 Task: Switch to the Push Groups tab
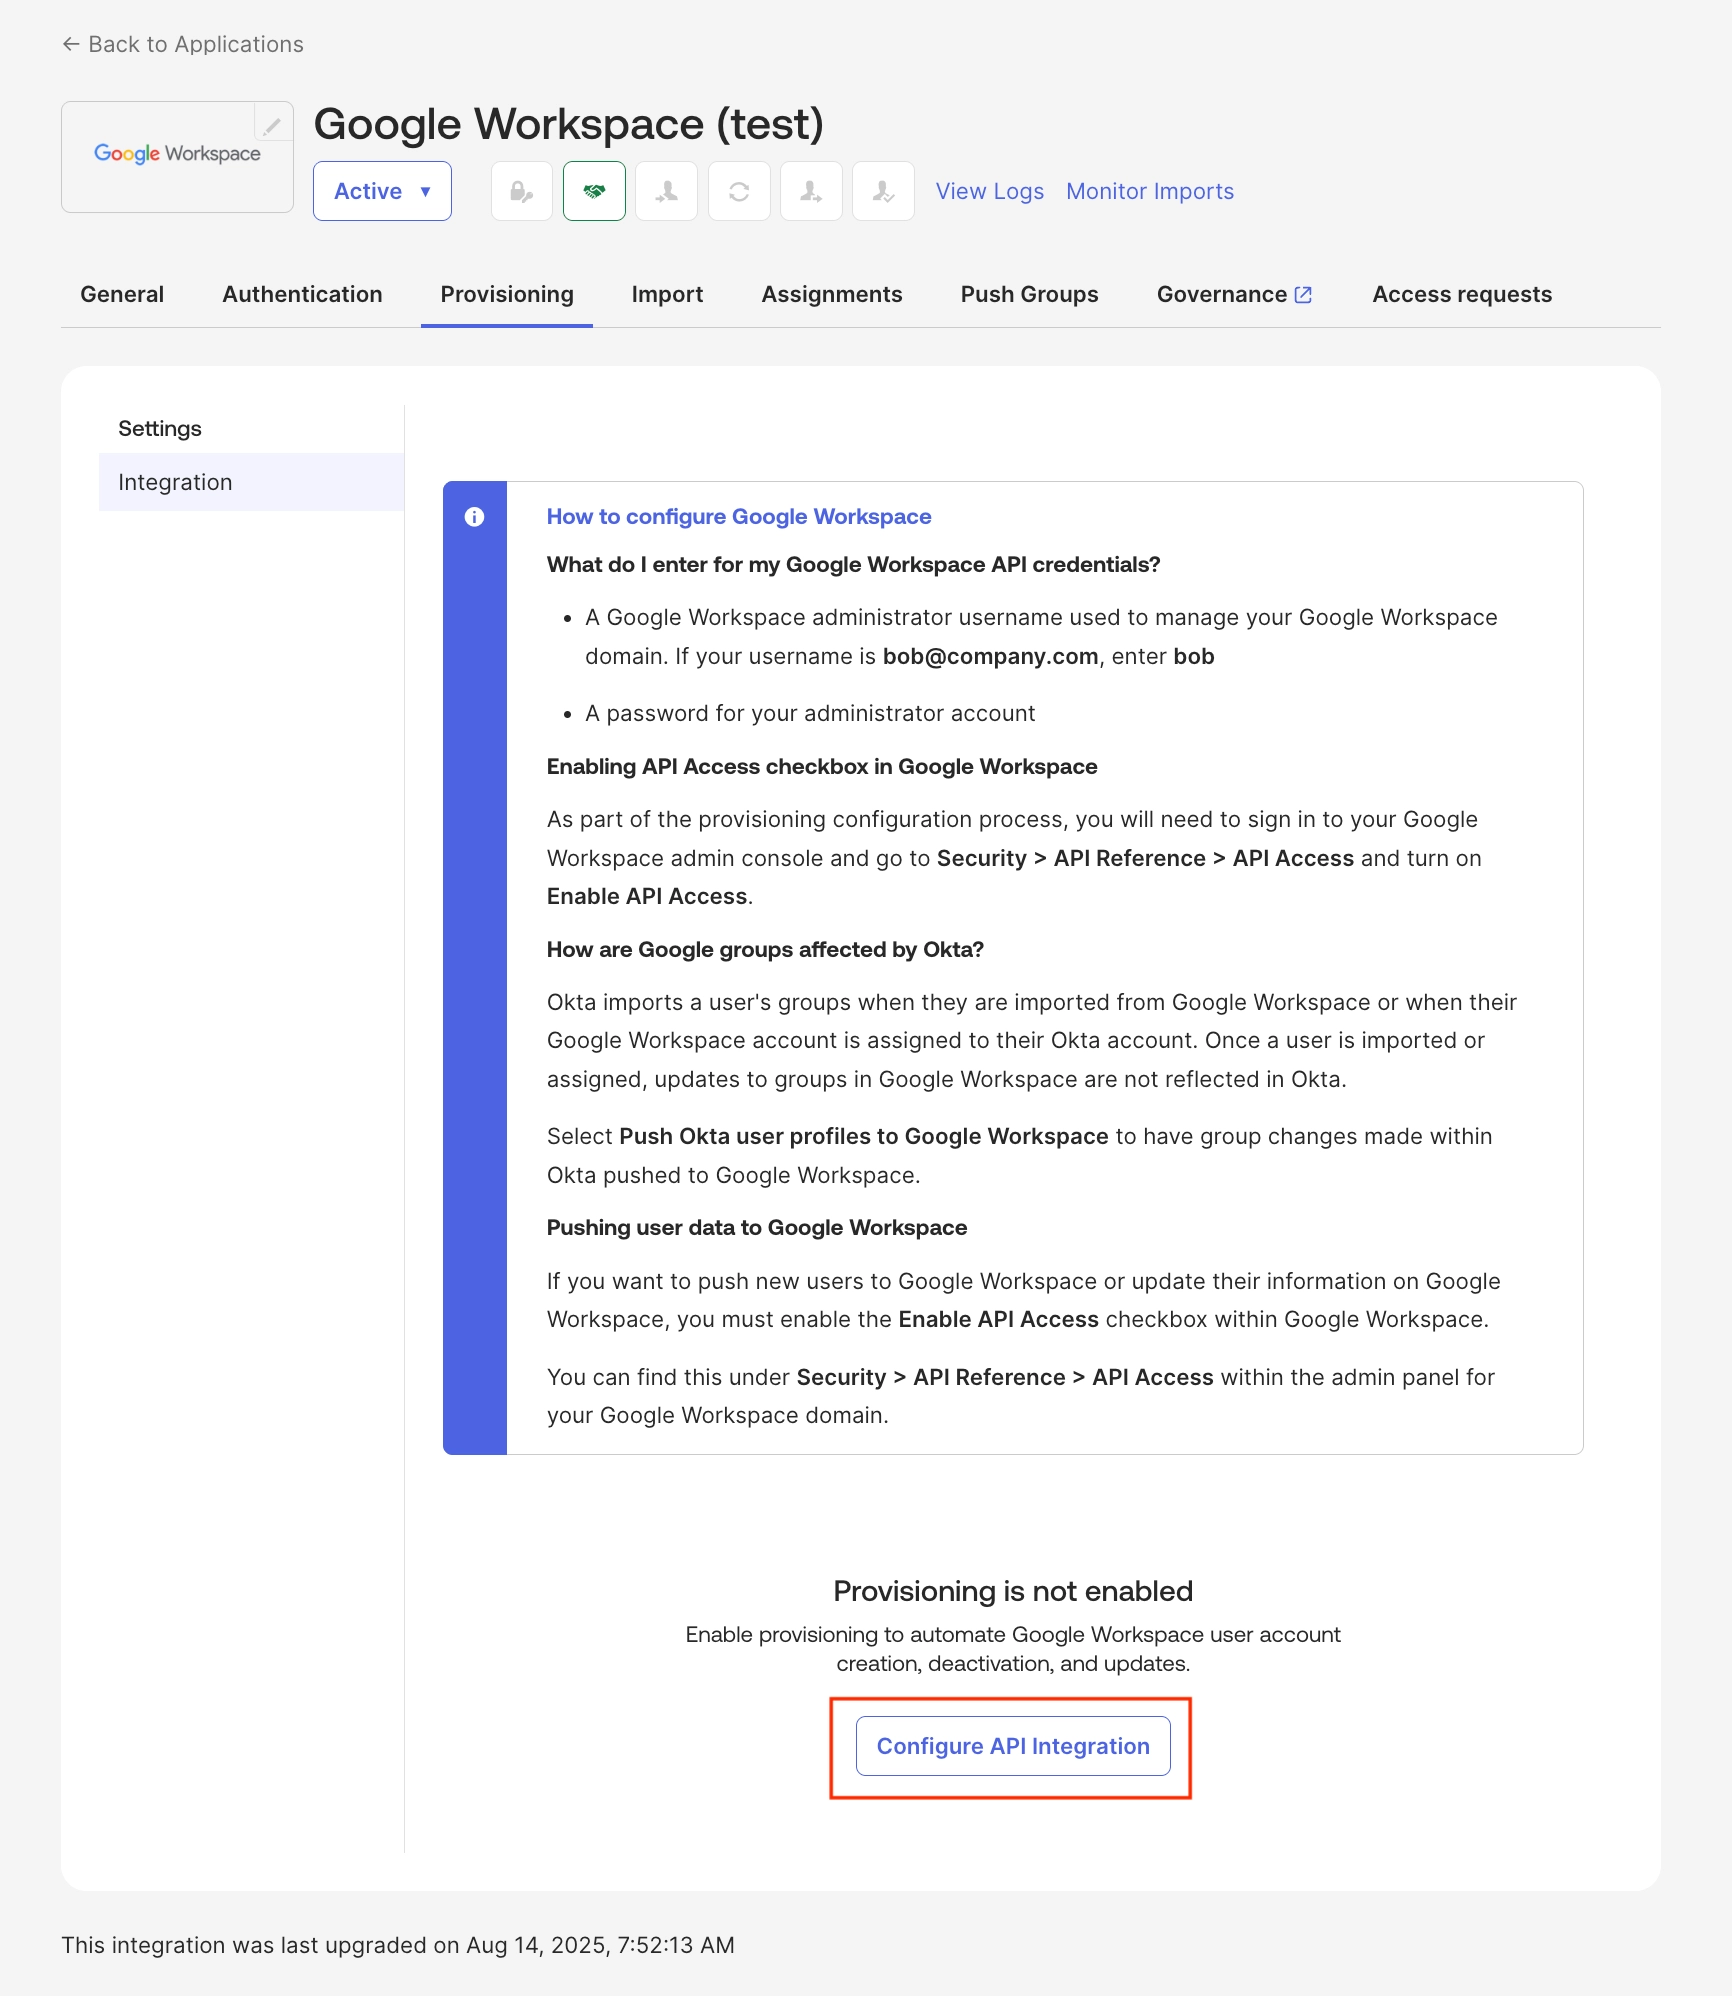[1029, 294]
